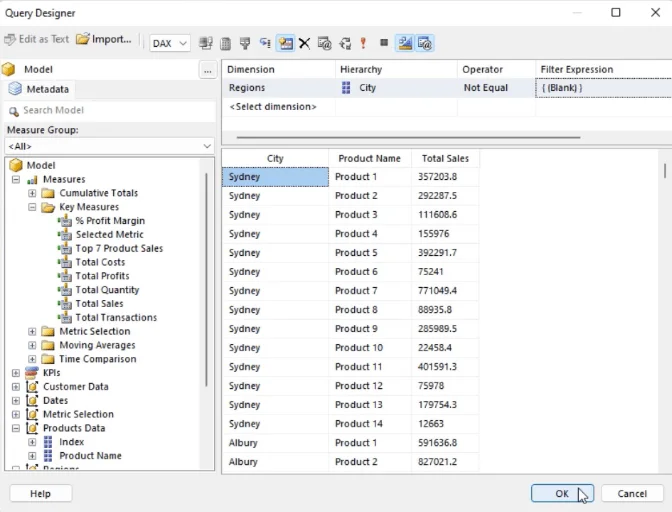Expand the Moving Averages folder
672x512 pixels.
[x=32, y=345]
